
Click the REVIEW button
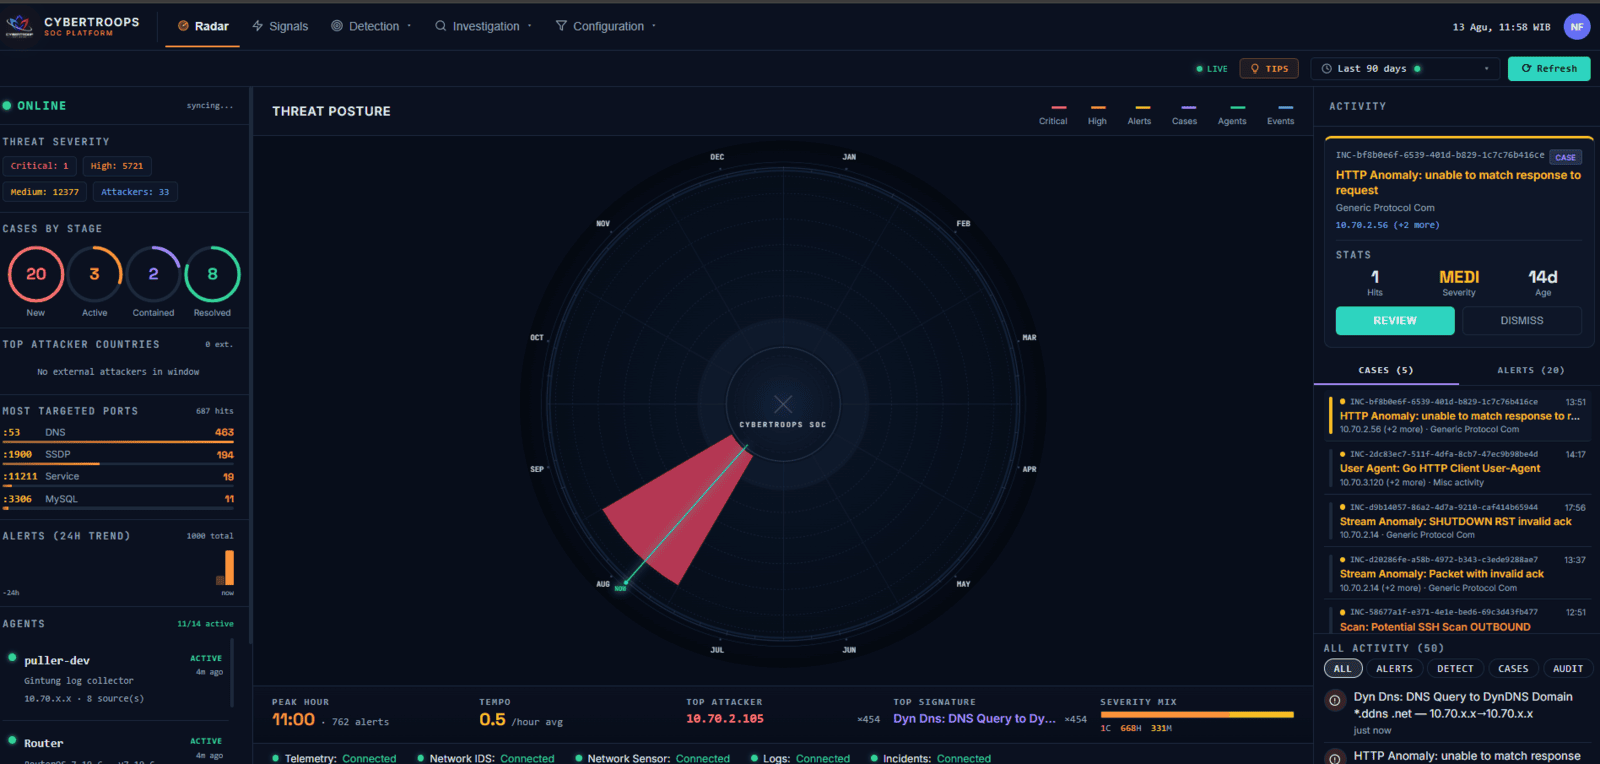pos(1395,321)
